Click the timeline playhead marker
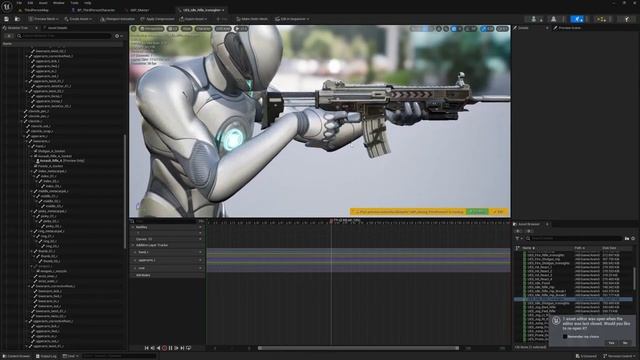This screenshot has height=360, width=640. [331, 221]
